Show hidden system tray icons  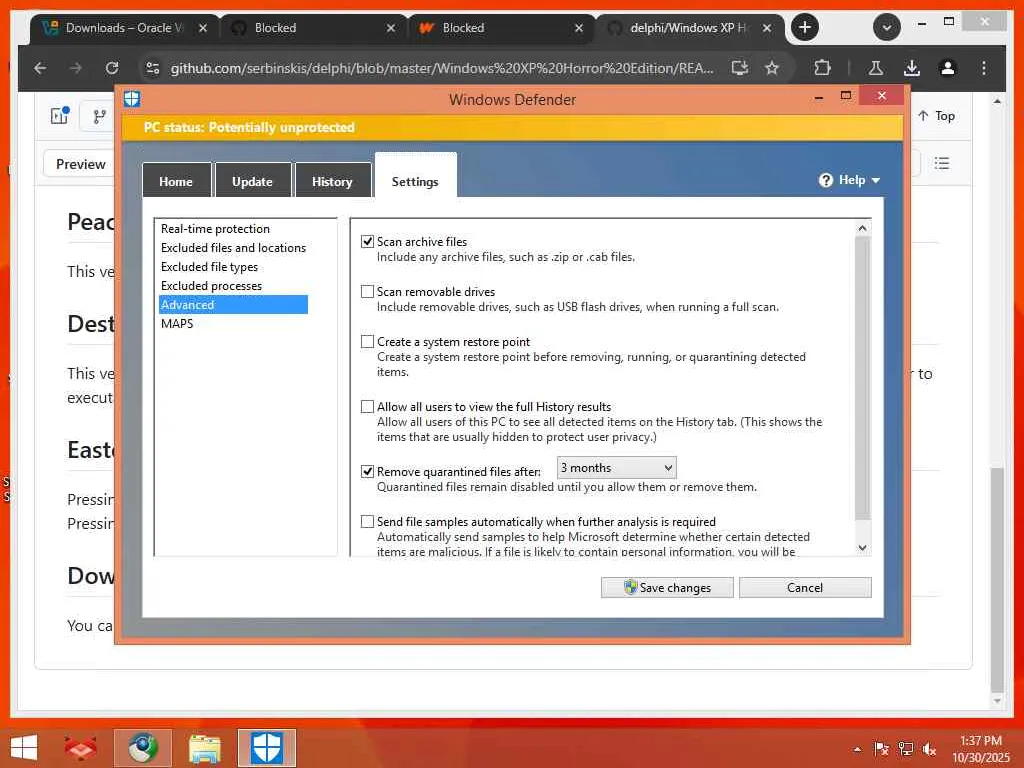(857, 749)
